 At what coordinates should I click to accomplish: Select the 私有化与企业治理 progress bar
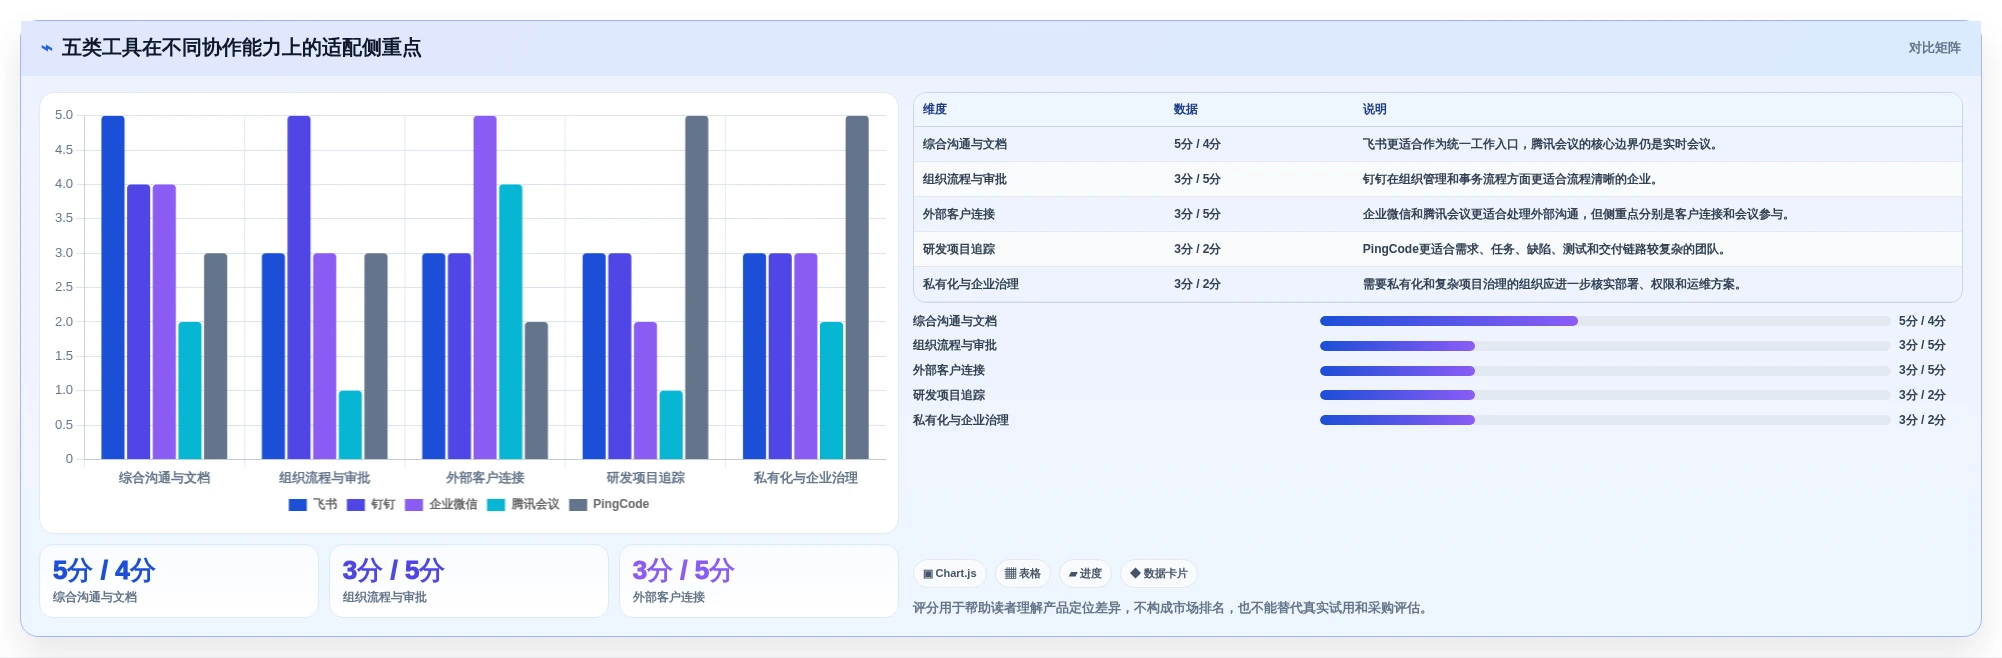coord(1605,420)
